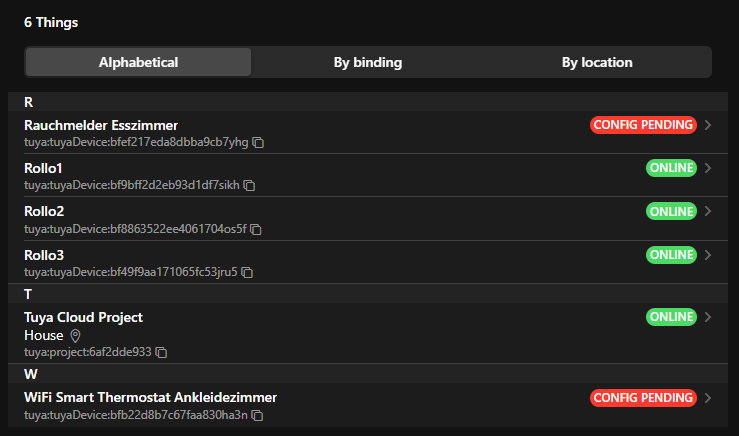The image size is (739, 436).
Task: Open Tuya Cloud Project via chevron
Action: click(708, 317)
